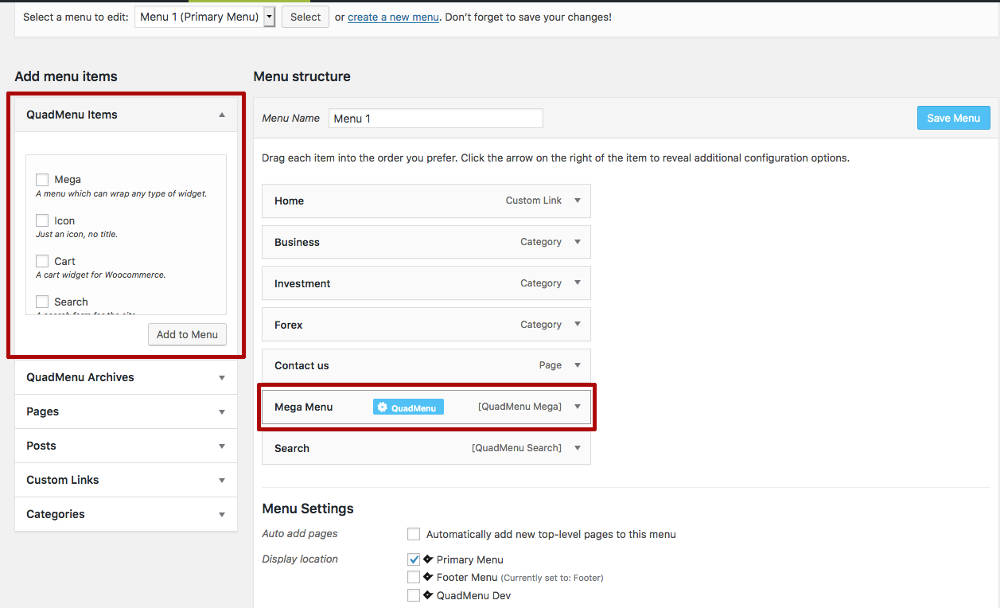Click the Mega Menu item title
The image size is (1000, 608).
pos(304,407)
